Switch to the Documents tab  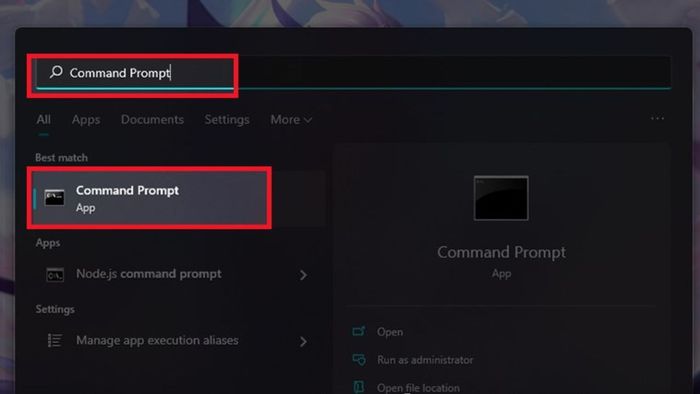[152, 120]
